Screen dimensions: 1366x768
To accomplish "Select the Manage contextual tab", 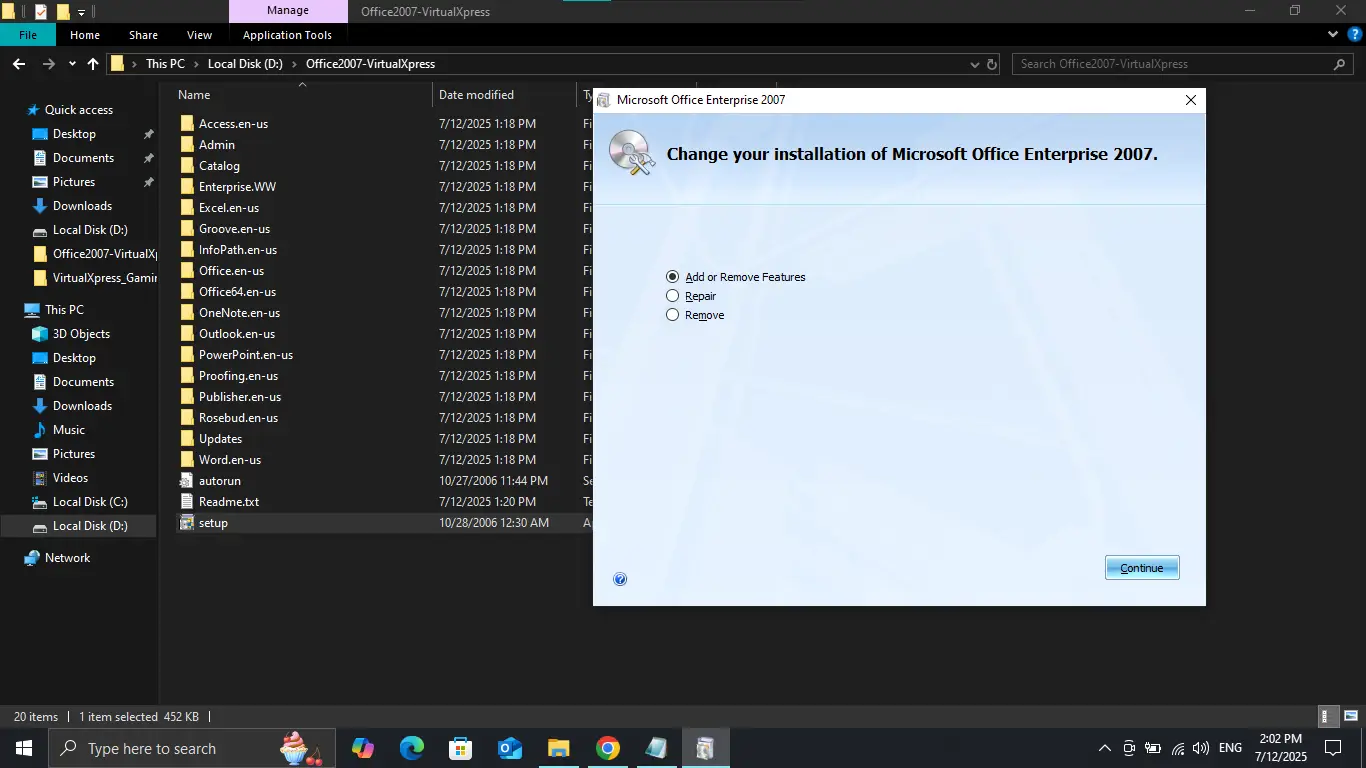I will pos(288,11).
